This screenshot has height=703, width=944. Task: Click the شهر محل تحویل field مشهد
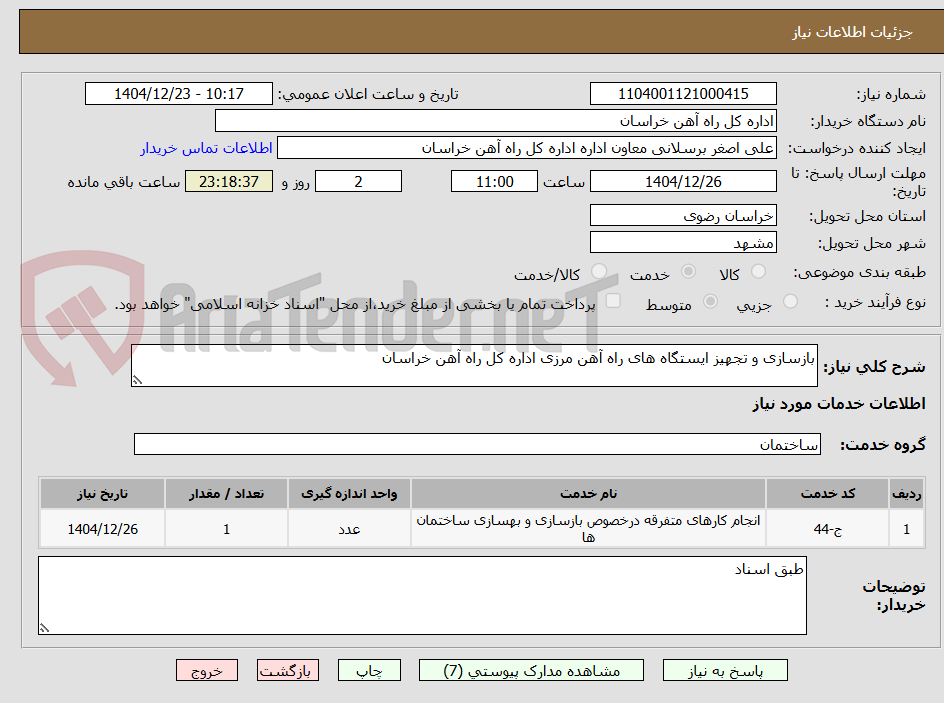[683, 243]
